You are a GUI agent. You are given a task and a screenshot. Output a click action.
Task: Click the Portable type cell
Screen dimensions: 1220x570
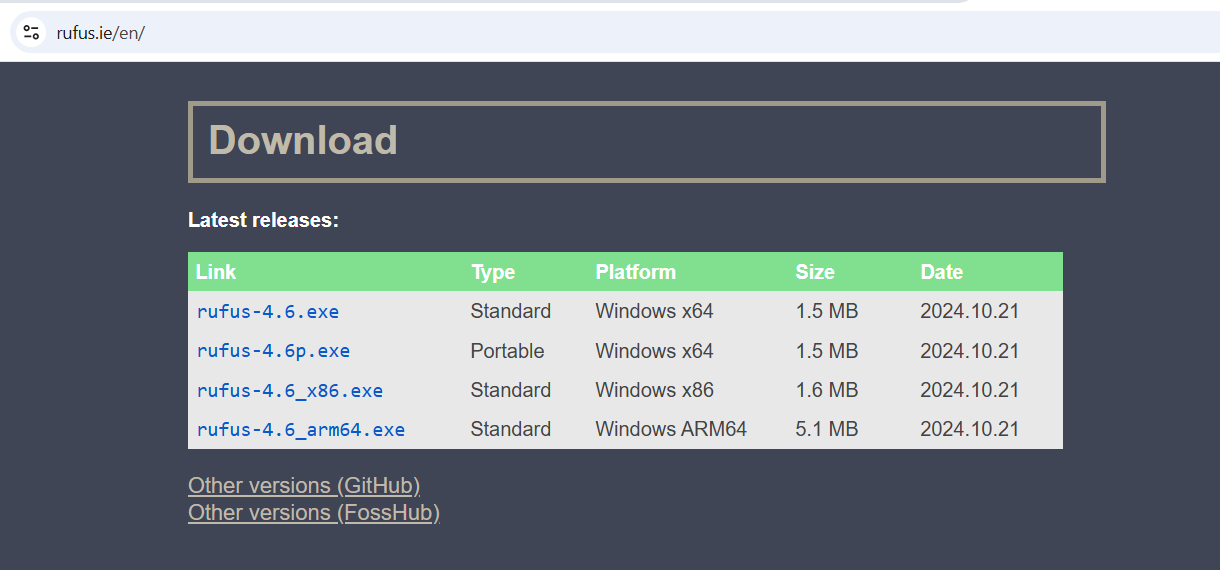508,351
